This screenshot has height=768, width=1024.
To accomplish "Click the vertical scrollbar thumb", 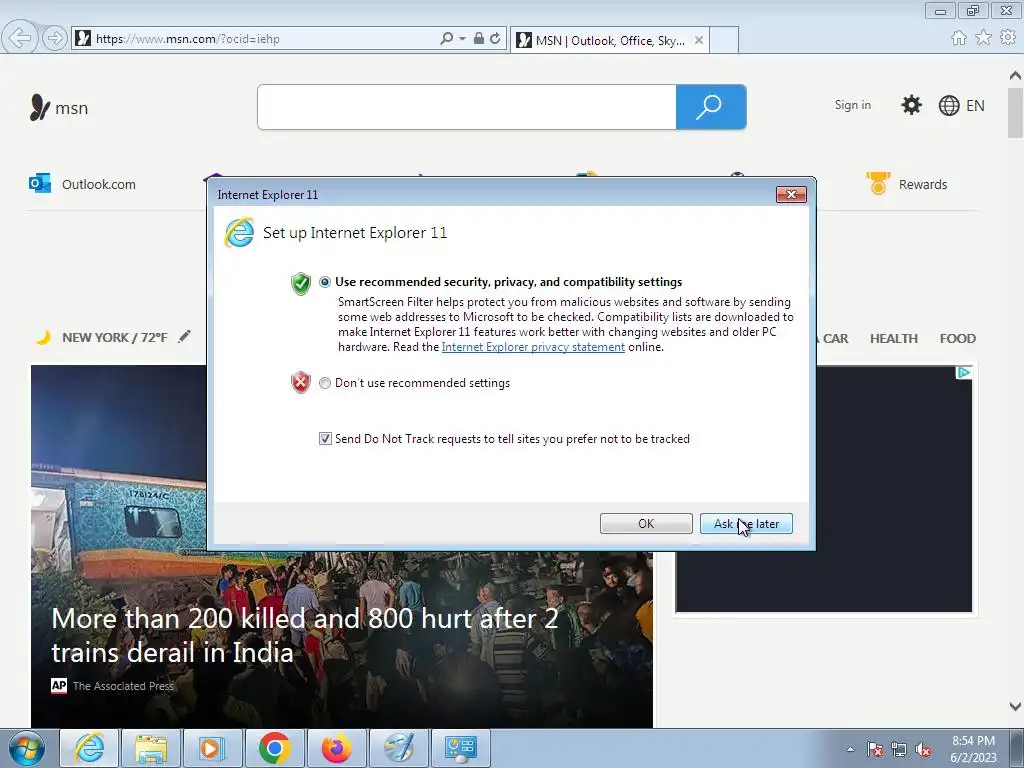I will coord(1016,112).
